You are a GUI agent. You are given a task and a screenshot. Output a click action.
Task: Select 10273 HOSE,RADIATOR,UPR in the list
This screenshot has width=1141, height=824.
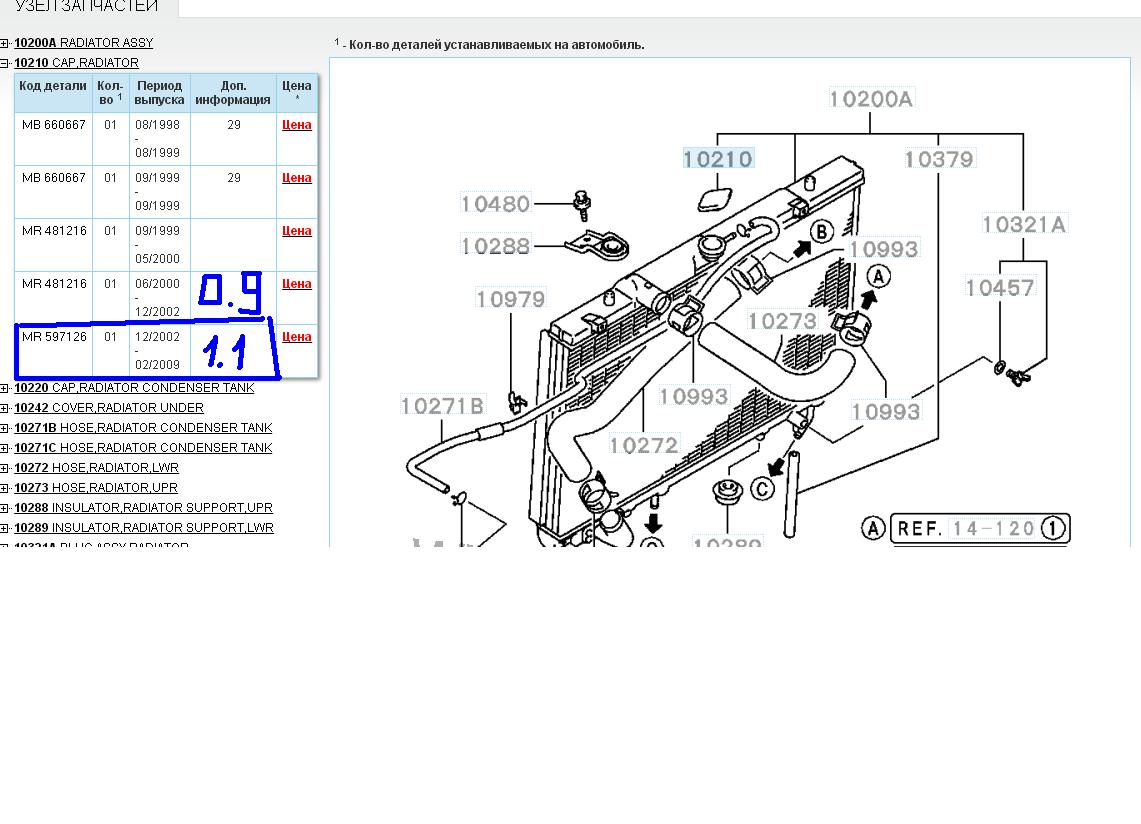coord(95,488)
